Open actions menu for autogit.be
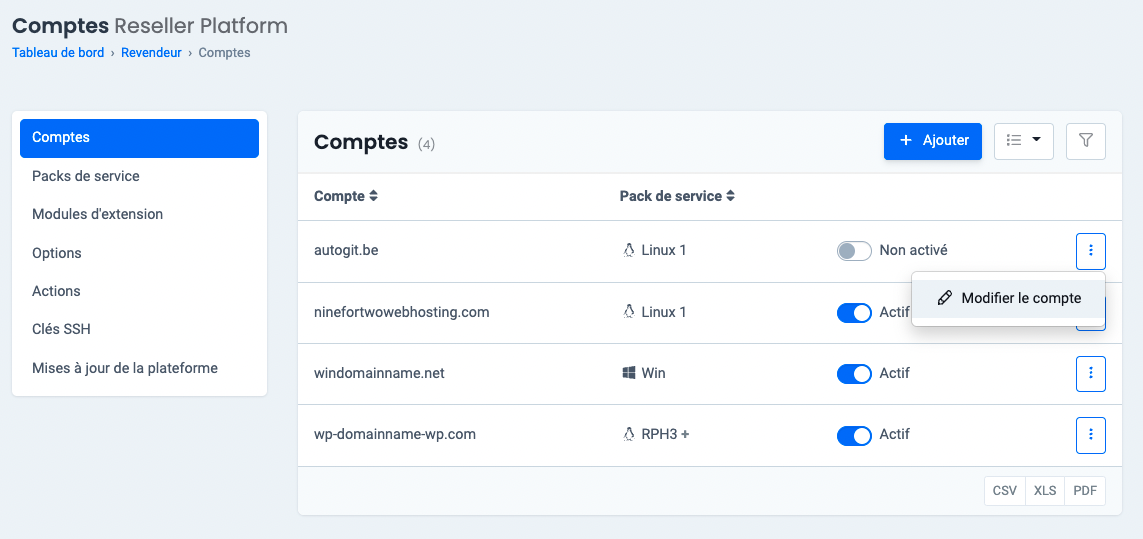 point(1090,251)
